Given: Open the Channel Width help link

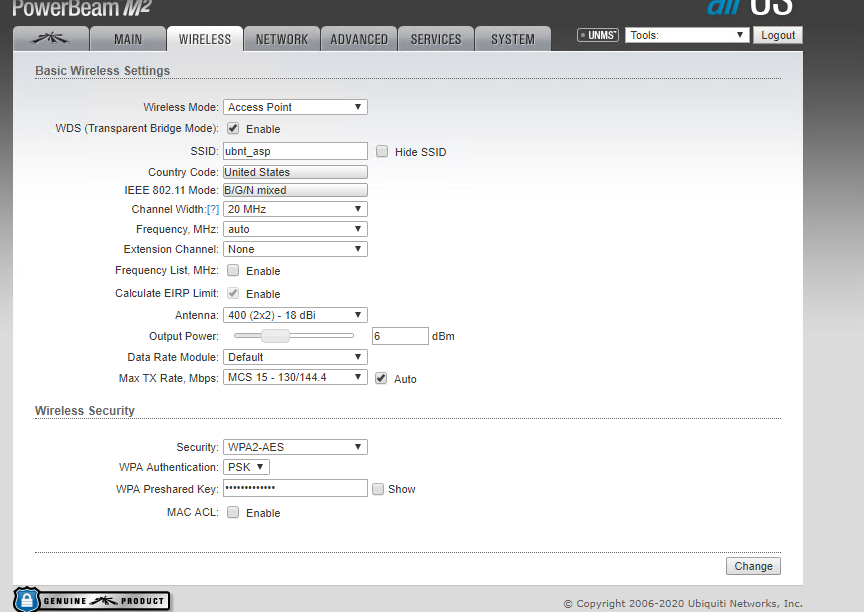Looking at the screenshot, I should click(213, 209).
